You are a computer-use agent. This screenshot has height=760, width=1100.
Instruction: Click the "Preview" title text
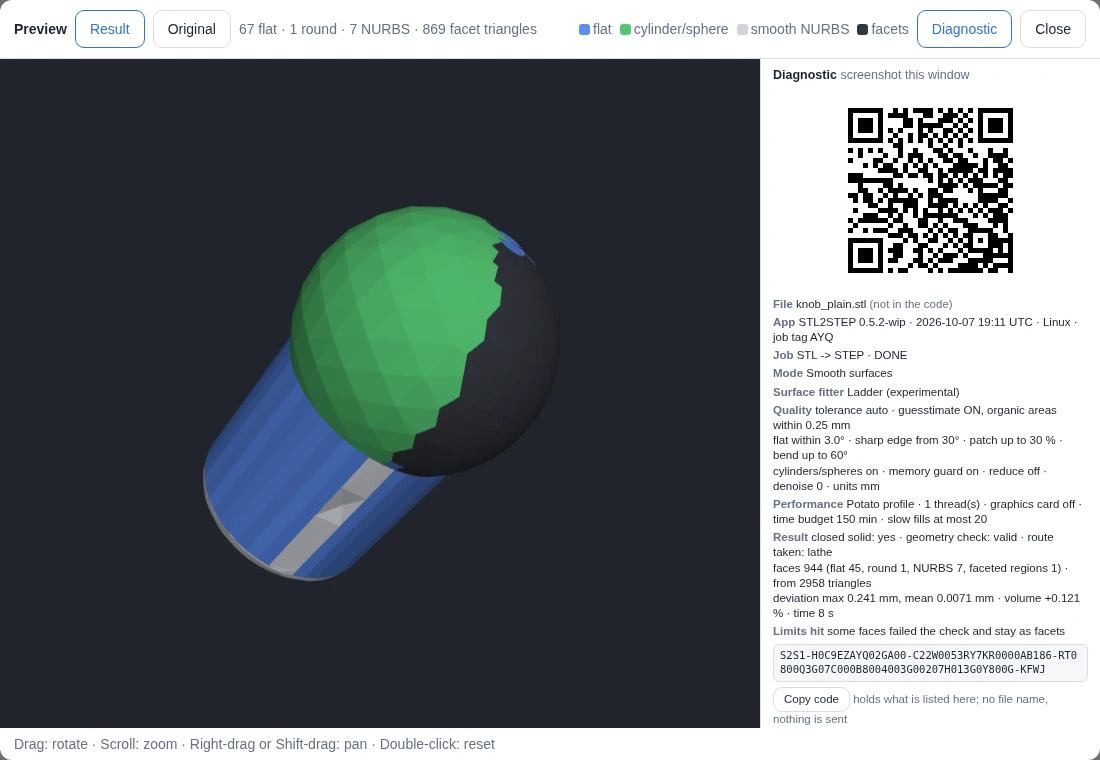coord(41,29)
